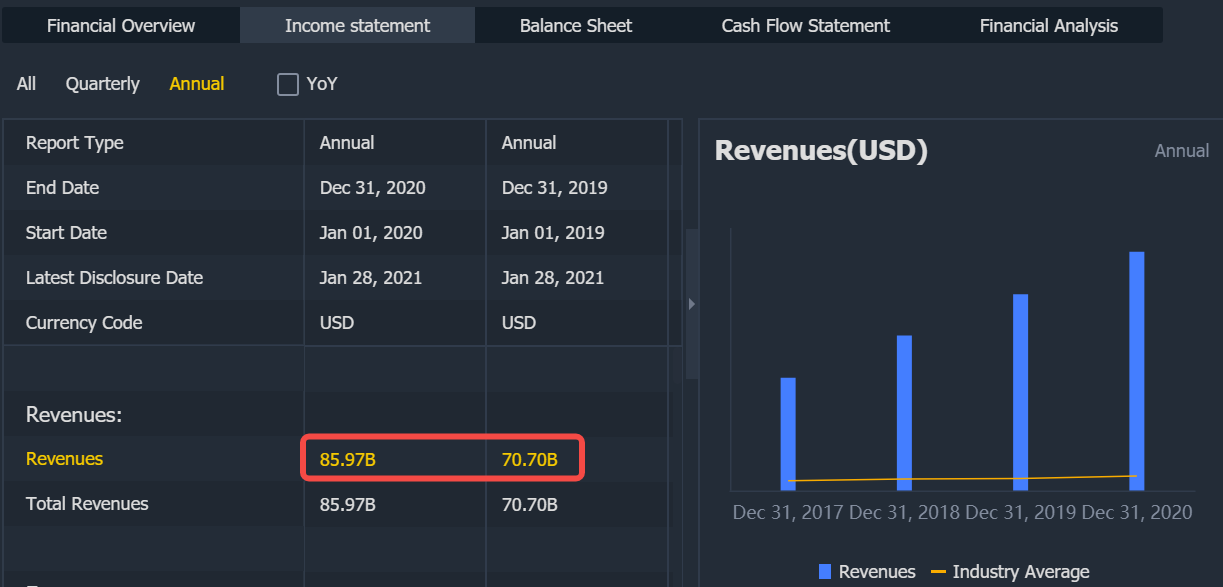Click the Dec 31, 2020 revenue bar
The width and height of the screenshot is (1223, 587).
click(1136, 370)
